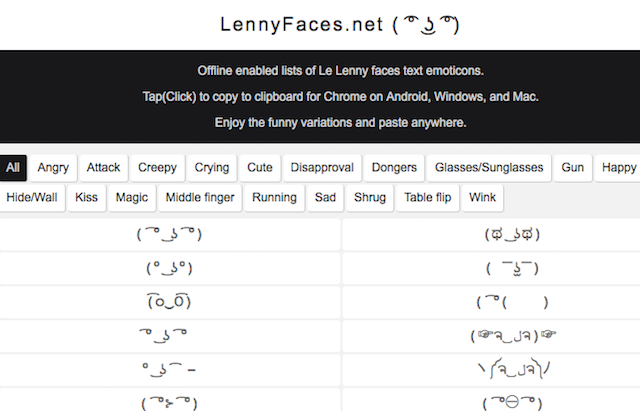640x411 pixels.
Task: Show the Dongers category
Action: point(394,168)
